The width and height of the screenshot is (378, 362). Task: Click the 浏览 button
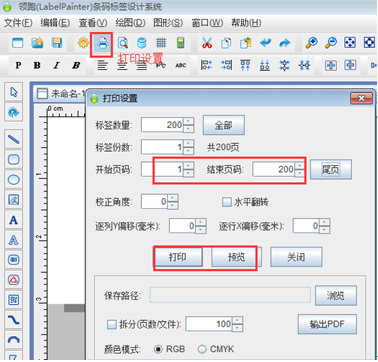pyautogui.click(x=336, y=296)
